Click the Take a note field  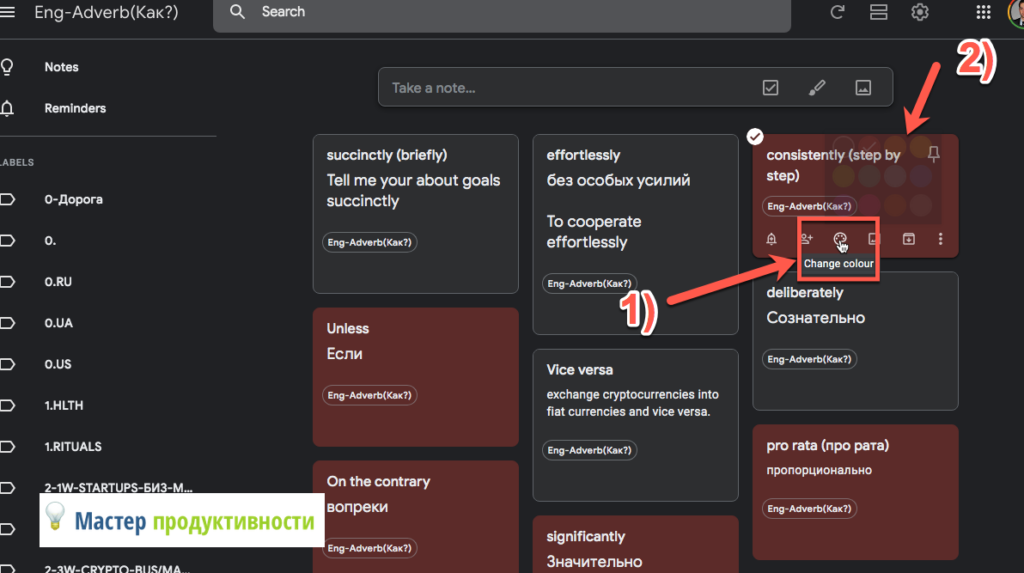tap(560, 88)
